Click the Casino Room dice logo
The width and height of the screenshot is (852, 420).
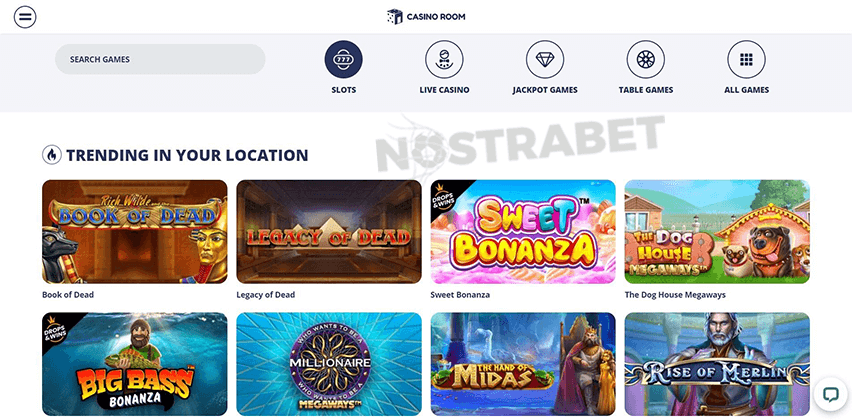(394, 17)
